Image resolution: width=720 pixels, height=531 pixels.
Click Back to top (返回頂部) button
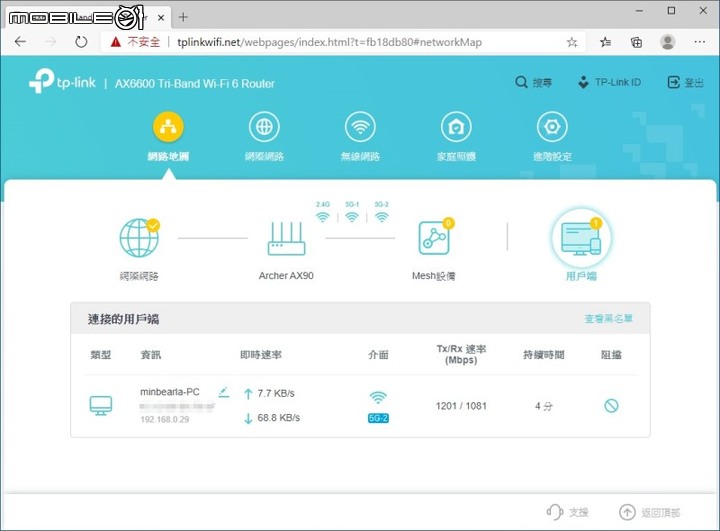[x=650, y=512]
